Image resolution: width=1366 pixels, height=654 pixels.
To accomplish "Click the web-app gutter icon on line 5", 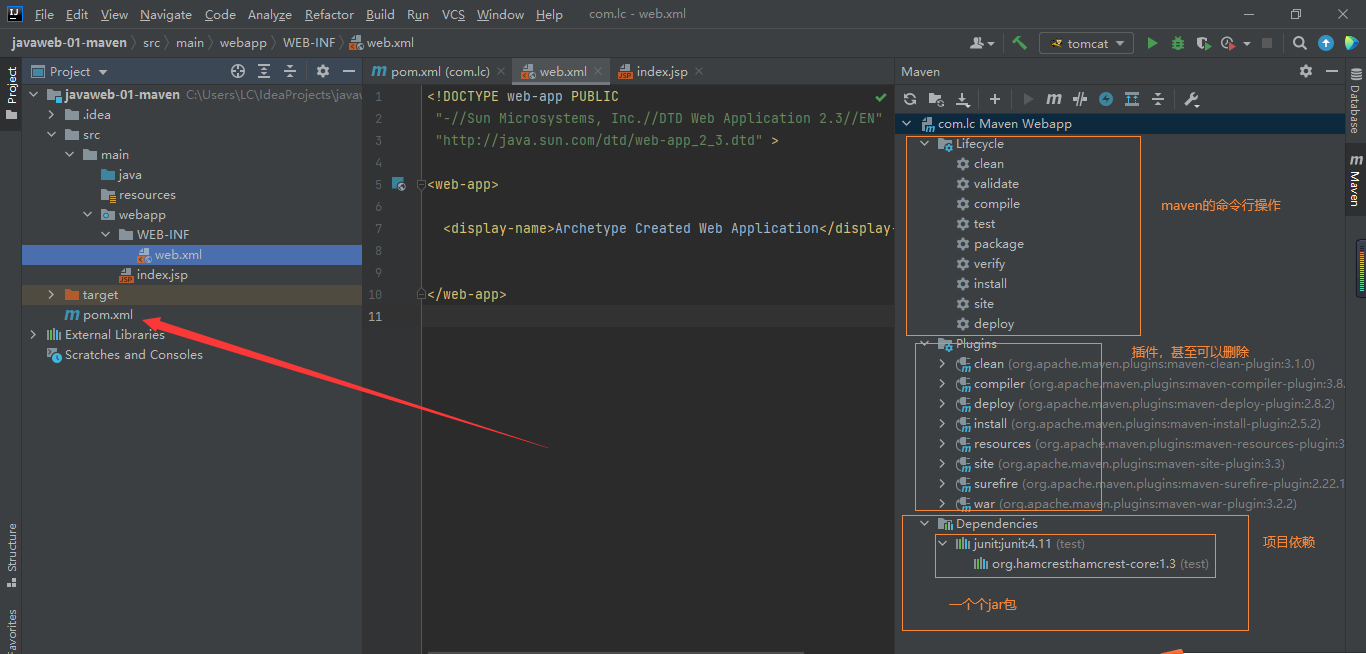I will click(x=399, y=184).
